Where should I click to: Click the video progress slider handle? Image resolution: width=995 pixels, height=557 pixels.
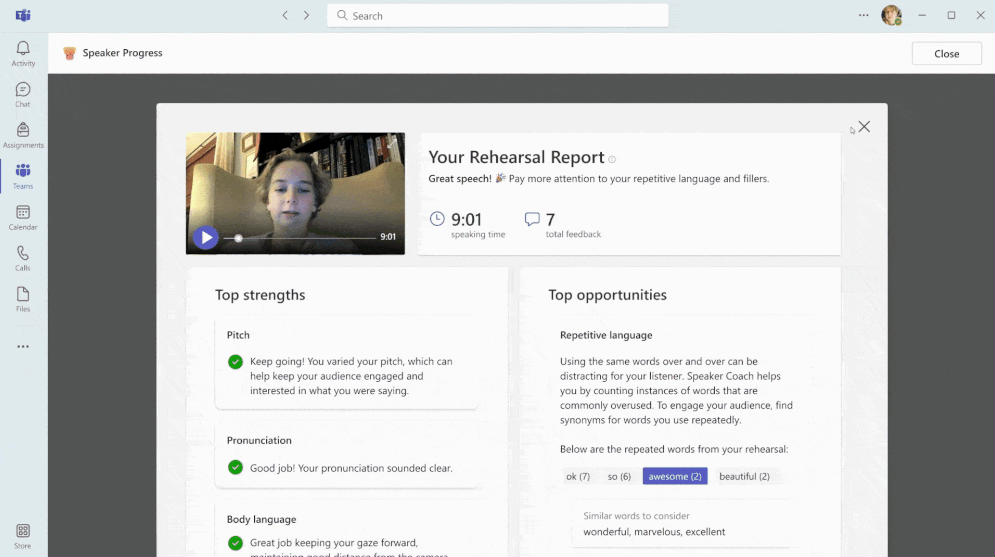(x=238, y=239)
